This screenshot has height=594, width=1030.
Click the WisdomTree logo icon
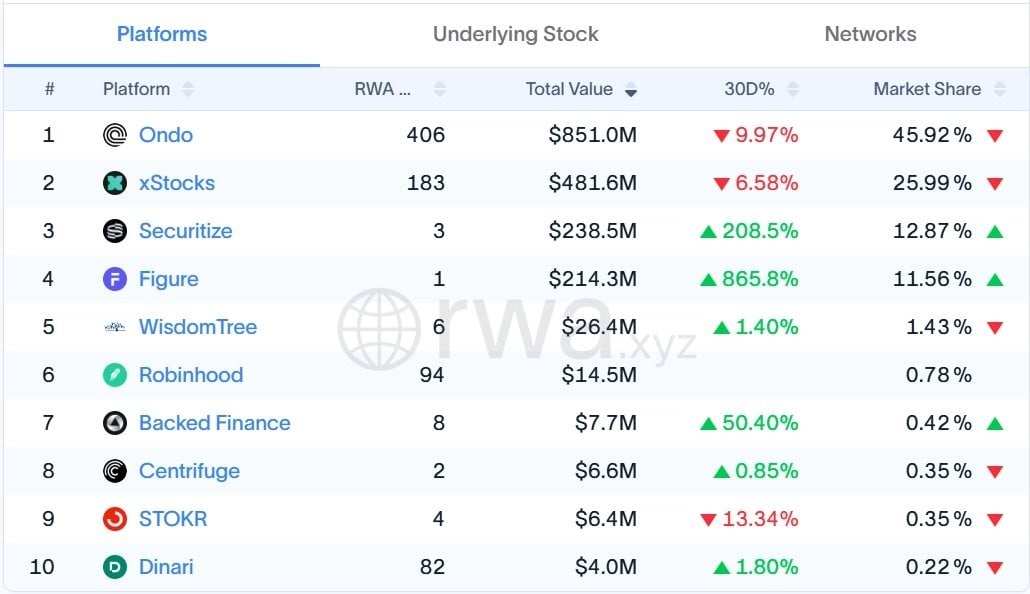115,327
